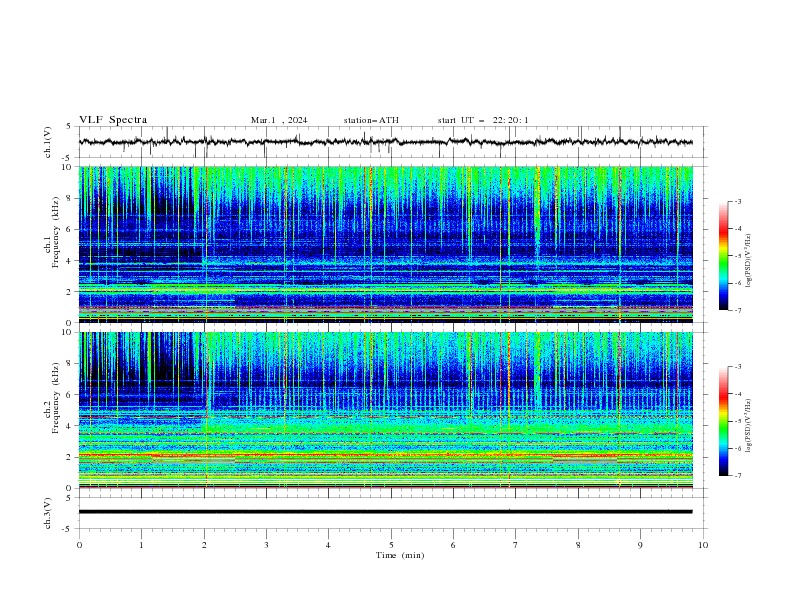Click the time axis tick label "5"
Image resolution: width=792 pixels, height=612 pixels.
[x=391, y=545]
